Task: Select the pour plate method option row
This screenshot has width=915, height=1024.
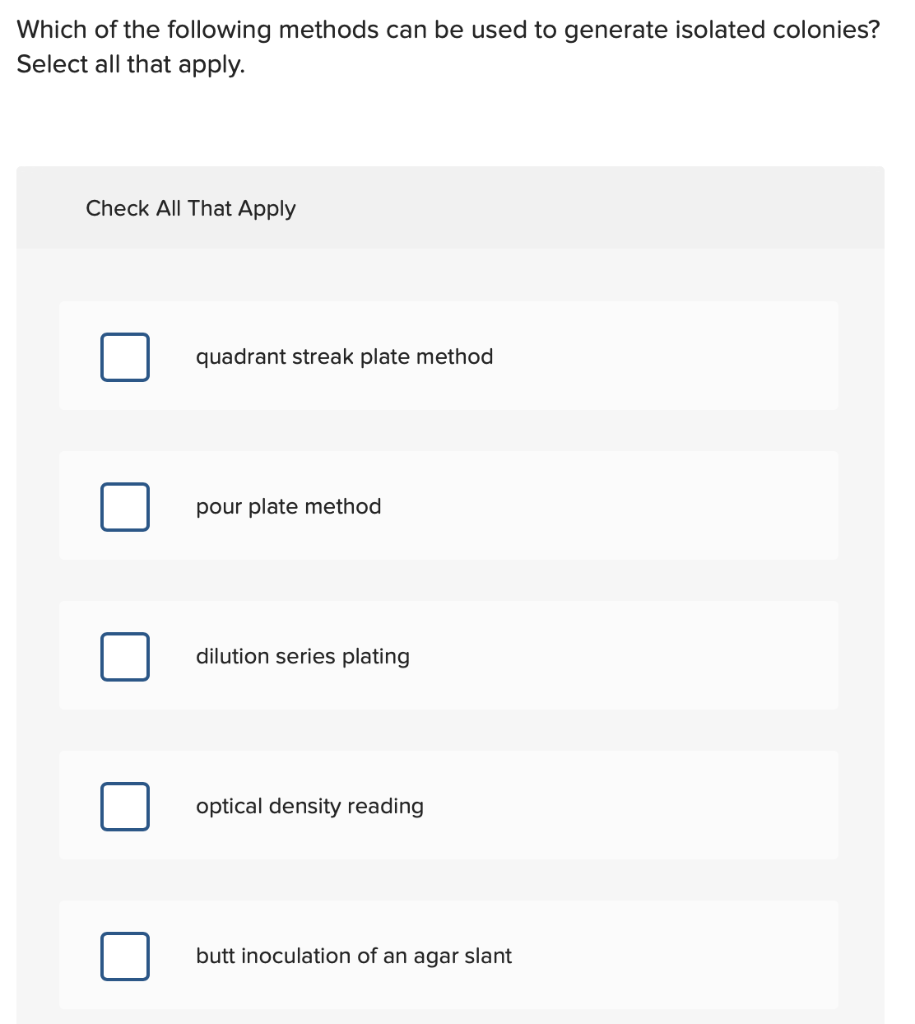Action: coord(448,506)
